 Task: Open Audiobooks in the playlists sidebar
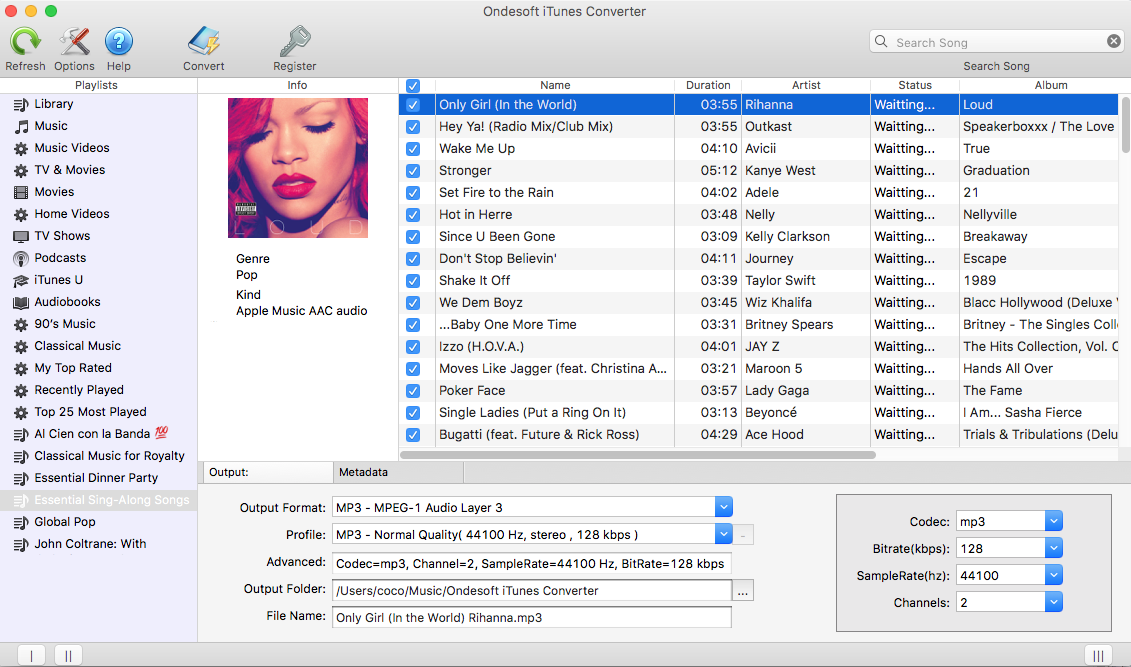click(x=67, y=302)
